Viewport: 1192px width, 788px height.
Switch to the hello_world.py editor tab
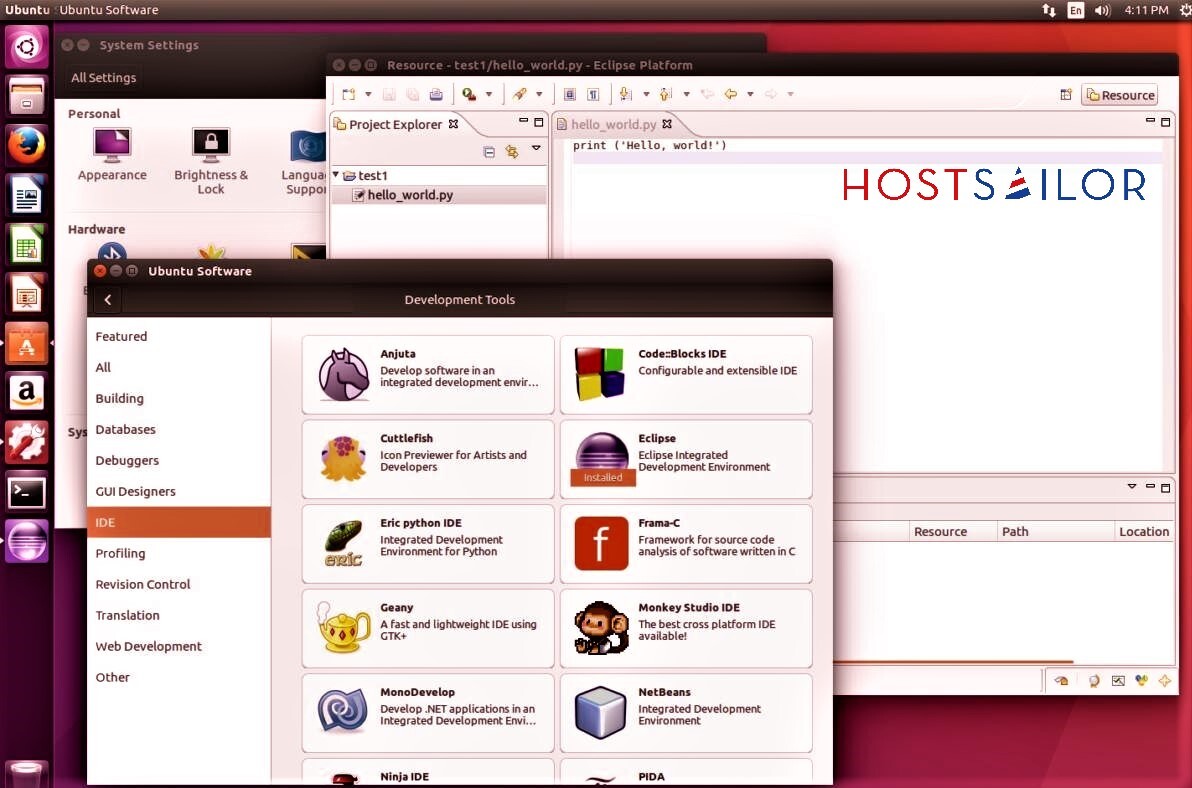613,124
